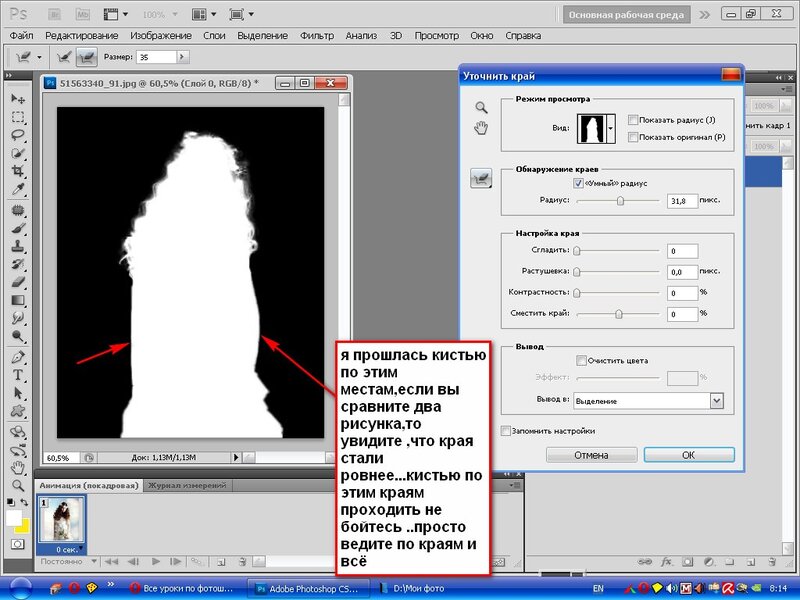Enable Показать радиус (J) checkbox

[633, 120]
